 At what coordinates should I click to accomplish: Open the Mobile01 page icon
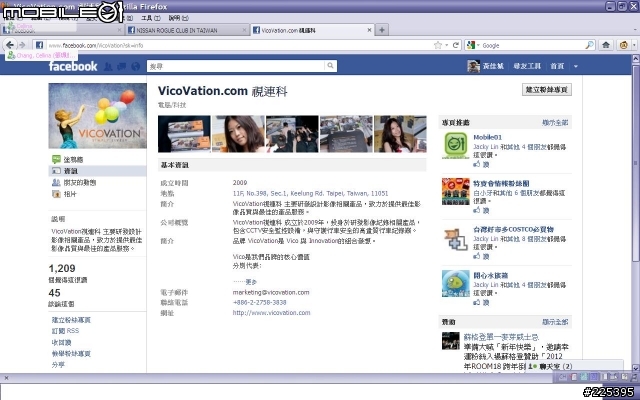pos(456,145)
